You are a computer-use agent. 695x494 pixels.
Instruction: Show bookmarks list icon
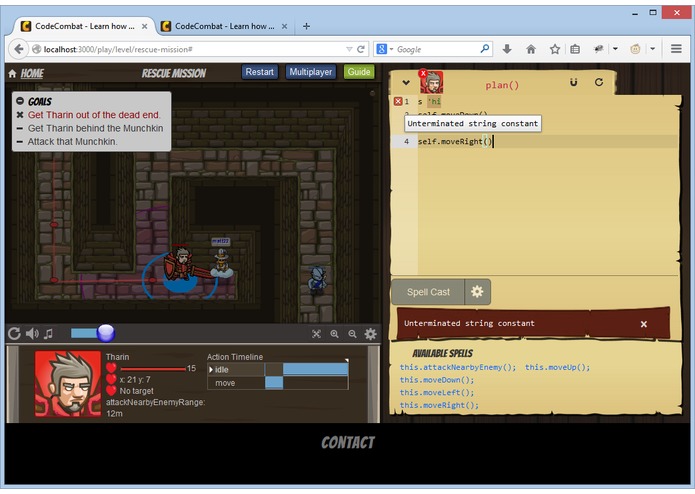coord(575,49)
